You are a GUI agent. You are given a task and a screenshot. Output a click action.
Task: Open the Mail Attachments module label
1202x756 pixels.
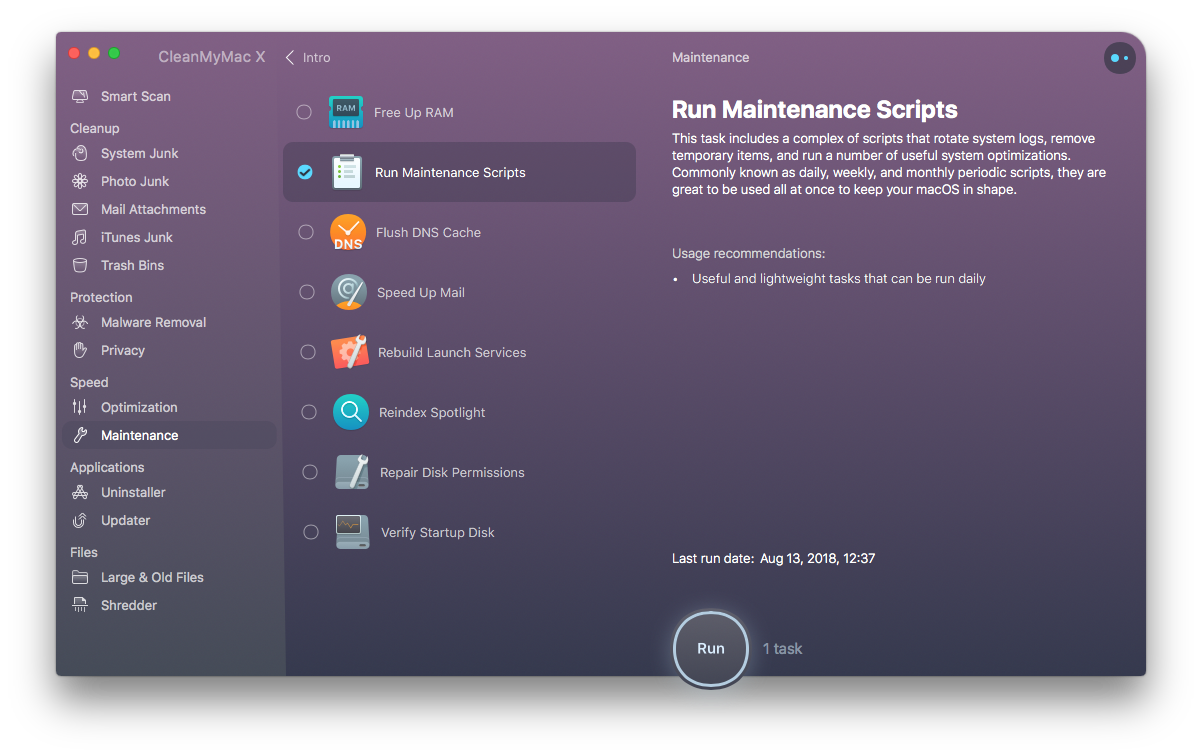tap(154, 209)
